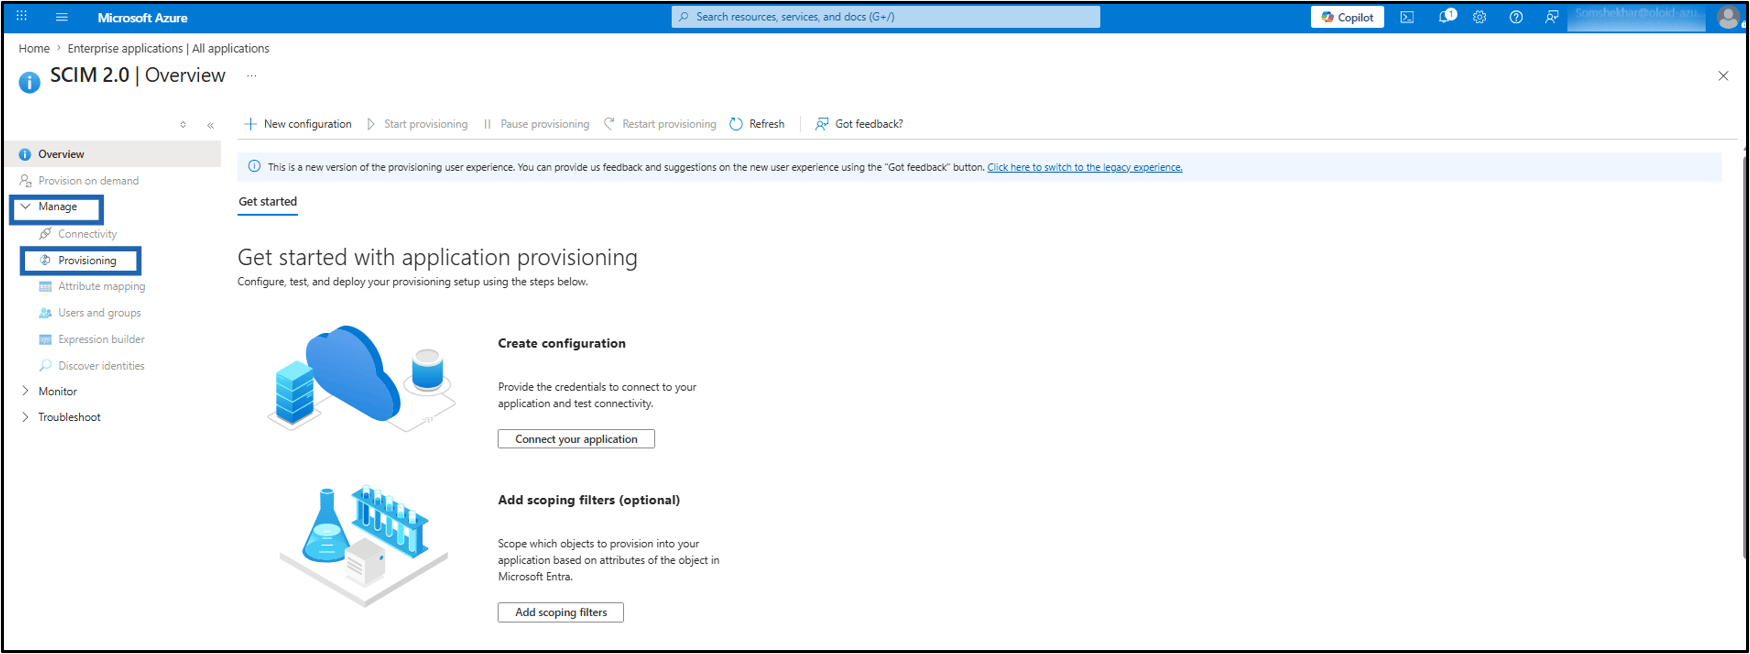Click the legacy experience switch link

(x=1085, y=167)
